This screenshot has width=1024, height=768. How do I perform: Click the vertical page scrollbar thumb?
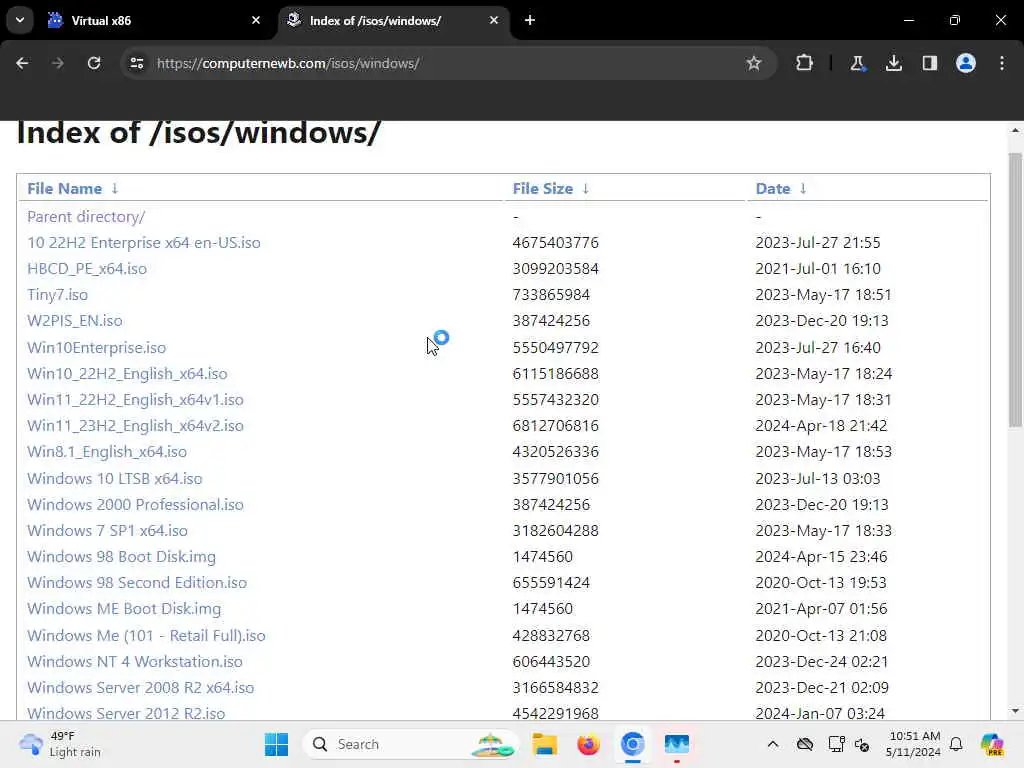1015,291
